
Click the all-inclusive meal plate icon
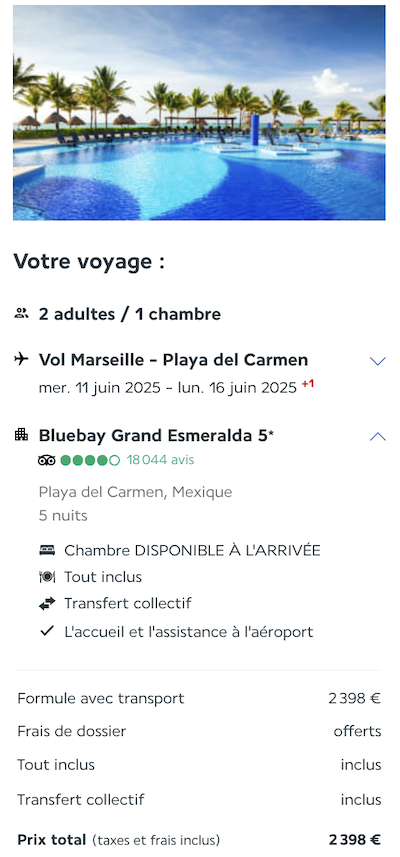coord(47,577)
